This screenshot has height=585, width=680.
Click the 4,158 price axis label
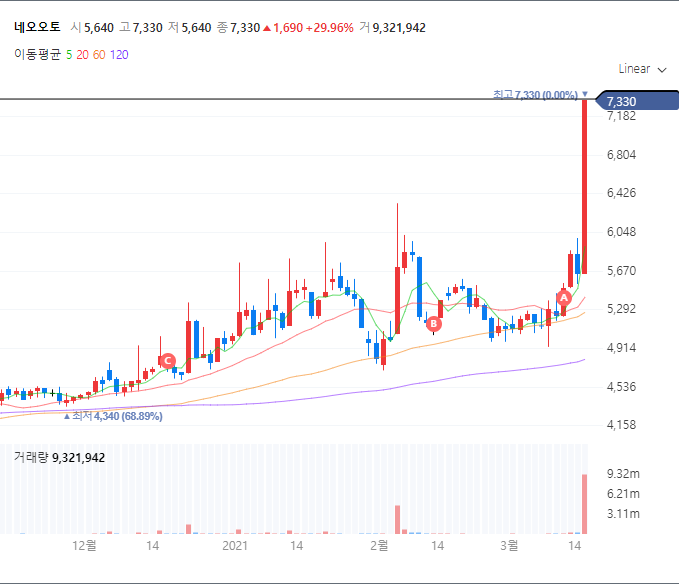coord(621,425)
